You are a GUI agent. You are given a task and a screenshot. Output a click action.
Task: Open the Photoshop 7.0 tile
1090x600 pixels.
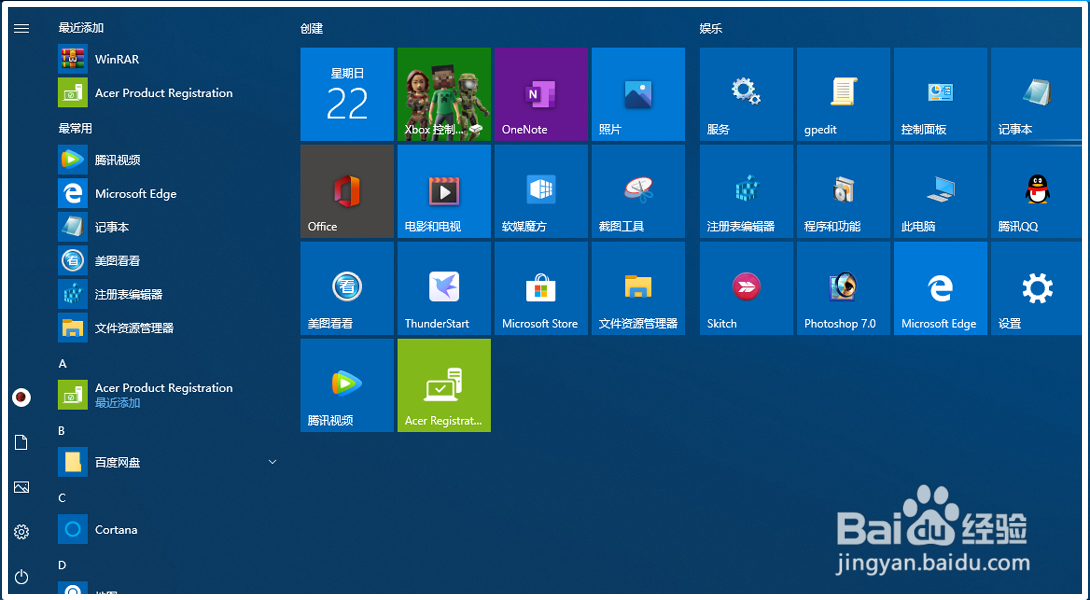(843, 289)
